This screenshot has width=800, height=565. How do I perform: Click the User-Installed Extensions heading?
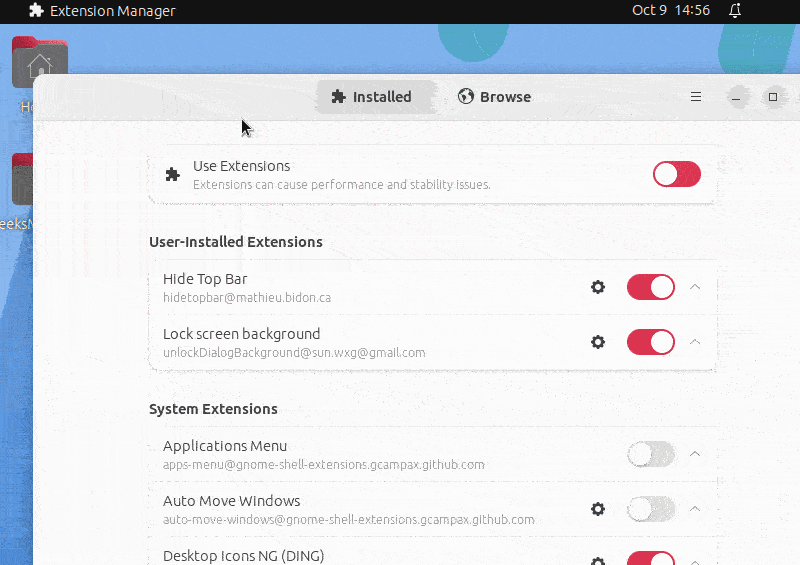(x=236, y=242)
